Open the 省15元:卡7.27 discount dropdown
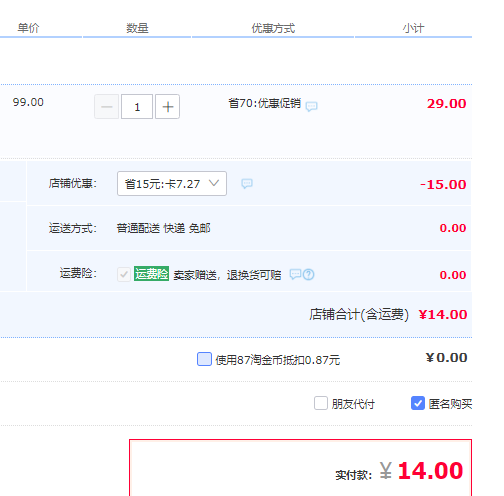504x496 pixels. tap(172, 184)
